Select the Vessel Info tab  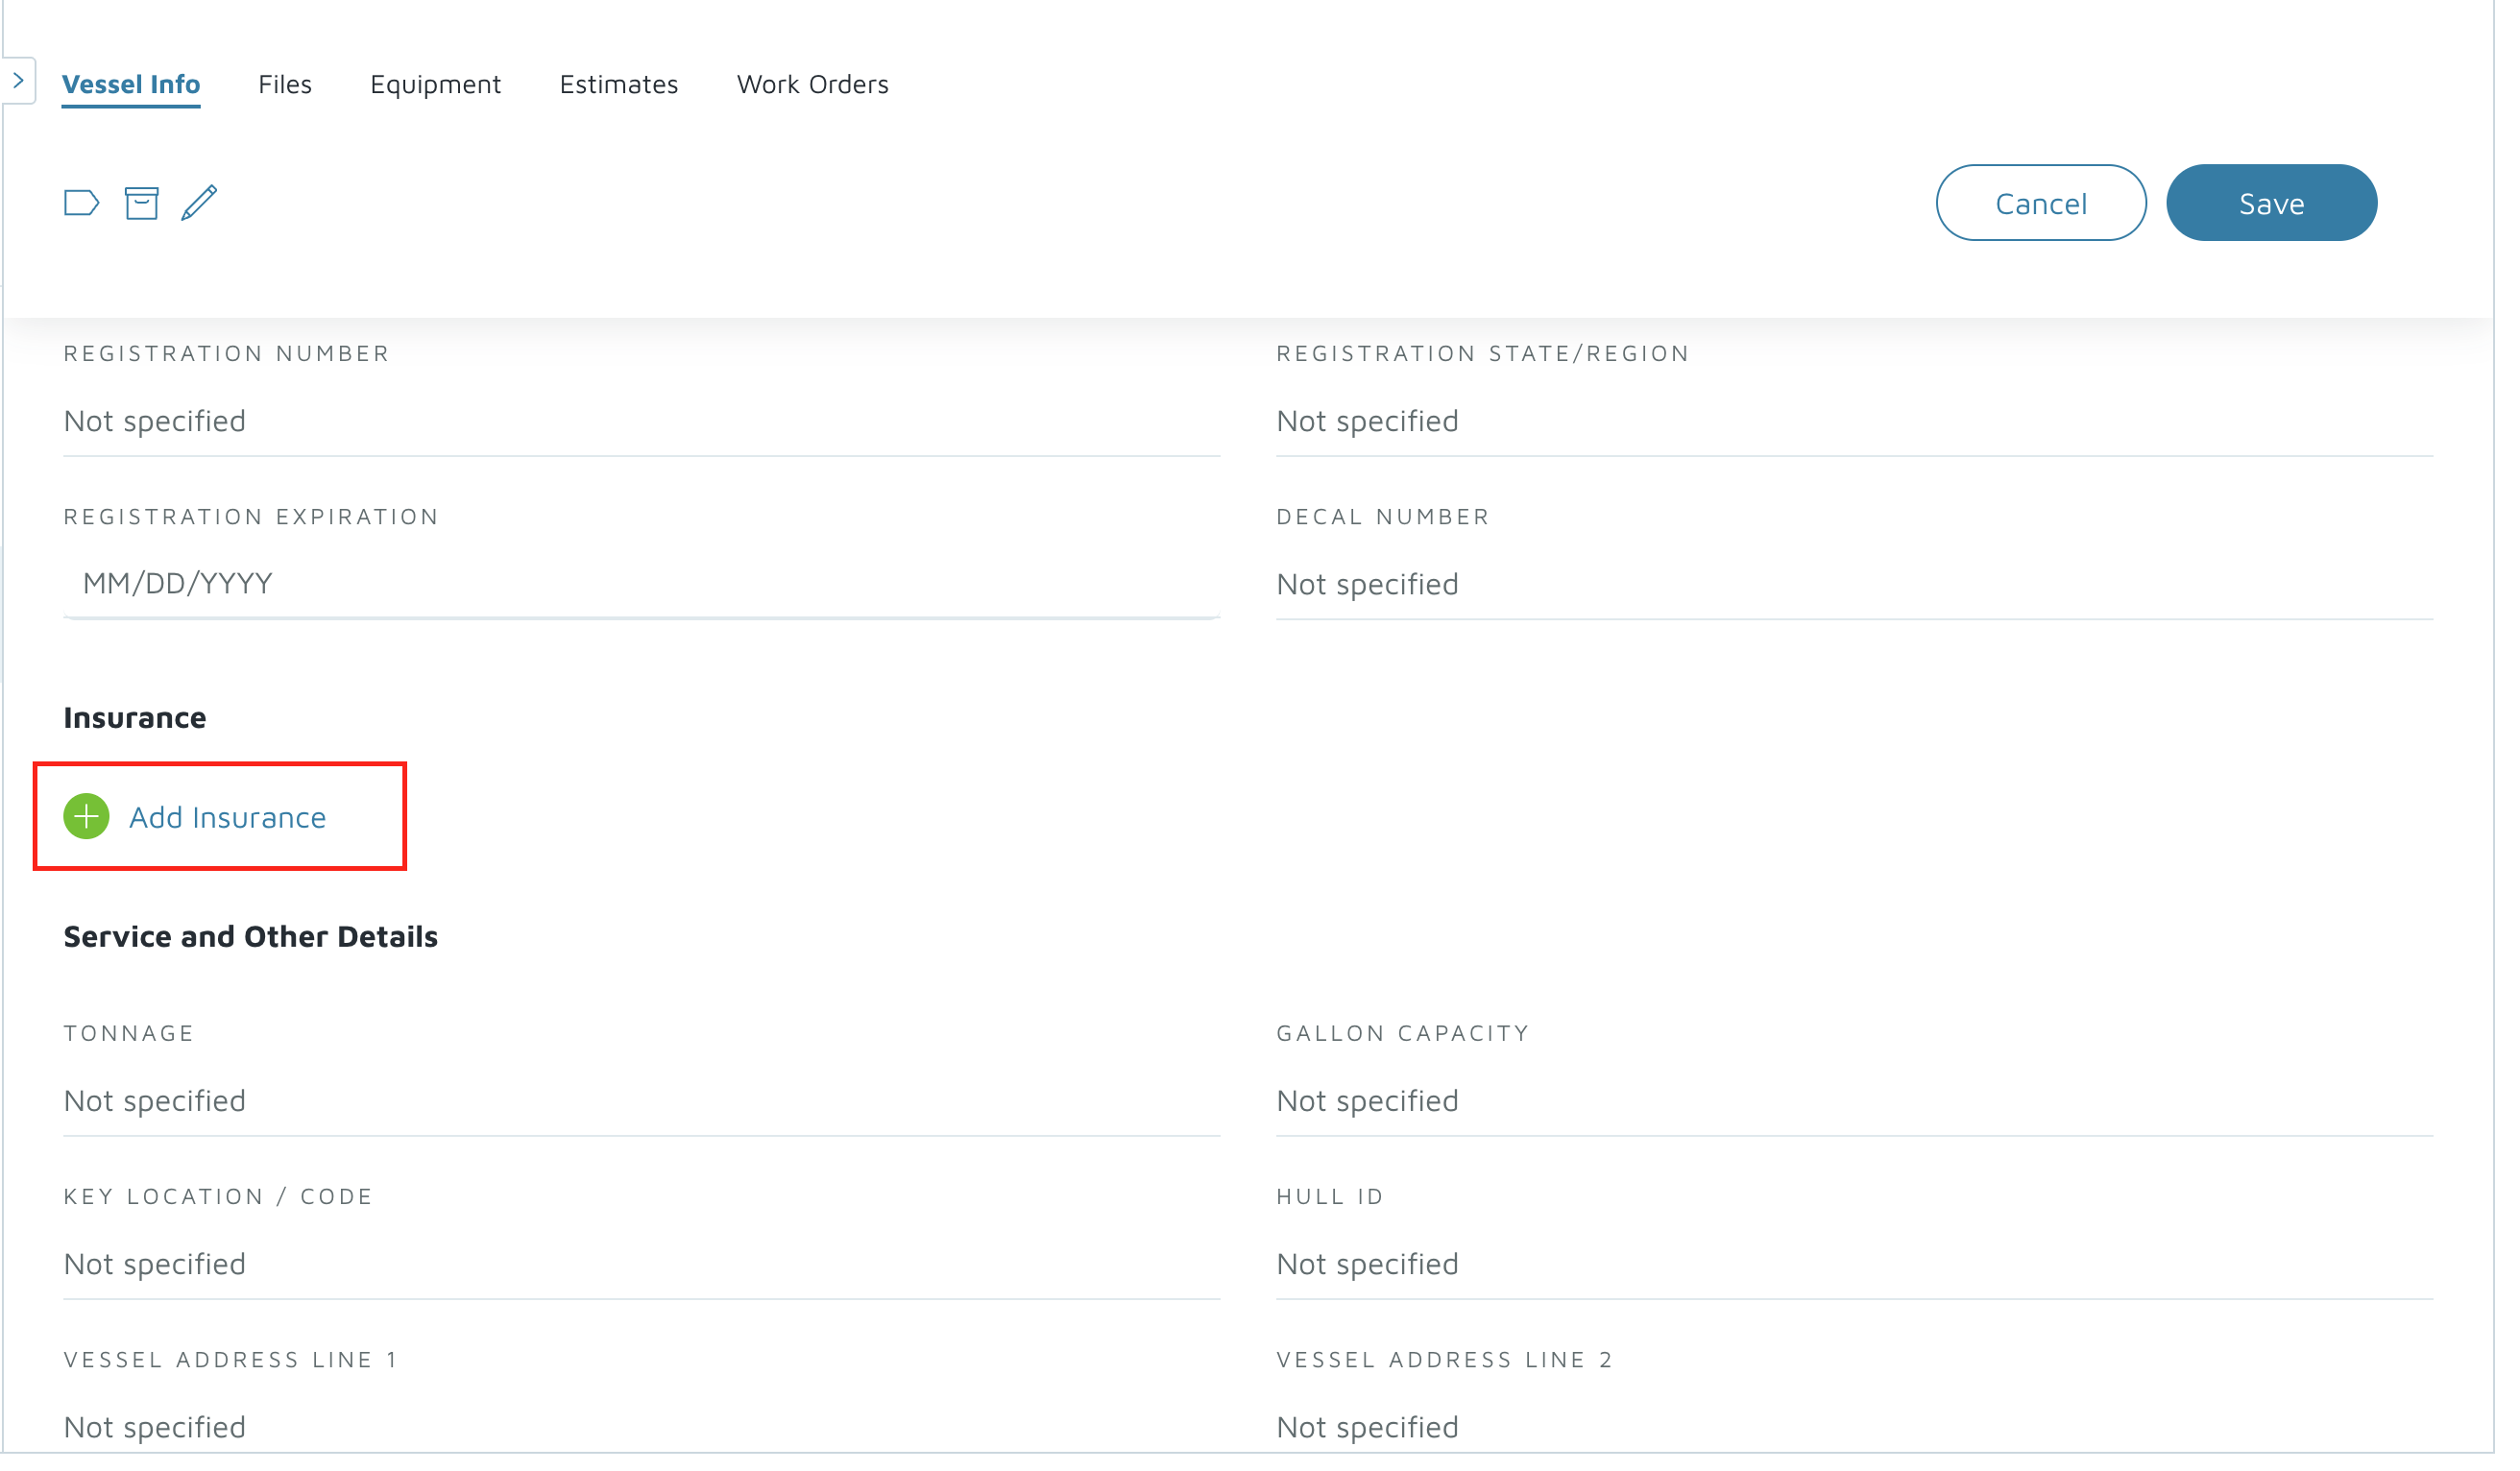(132, 85)
